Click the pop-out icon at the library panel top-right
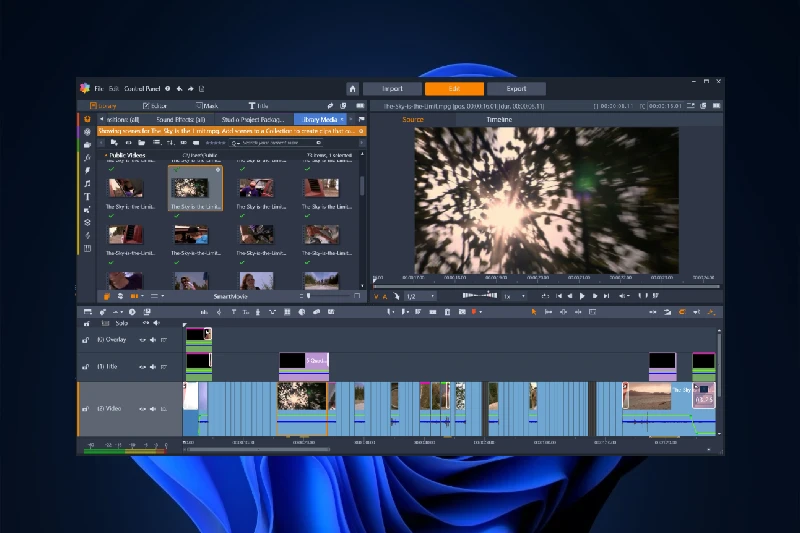This screenshot has width=800, height=533. (x=343, y=106)
